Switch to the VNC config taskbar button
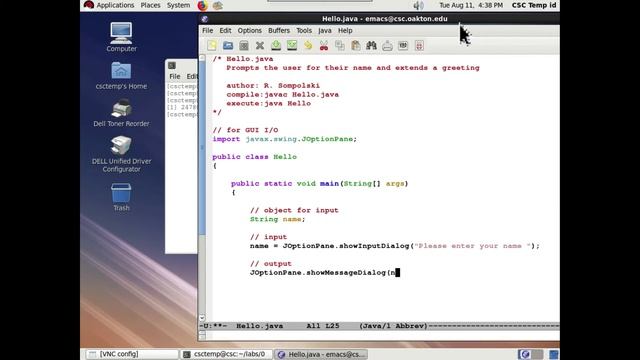640x360 pixels. pos(132,354)
